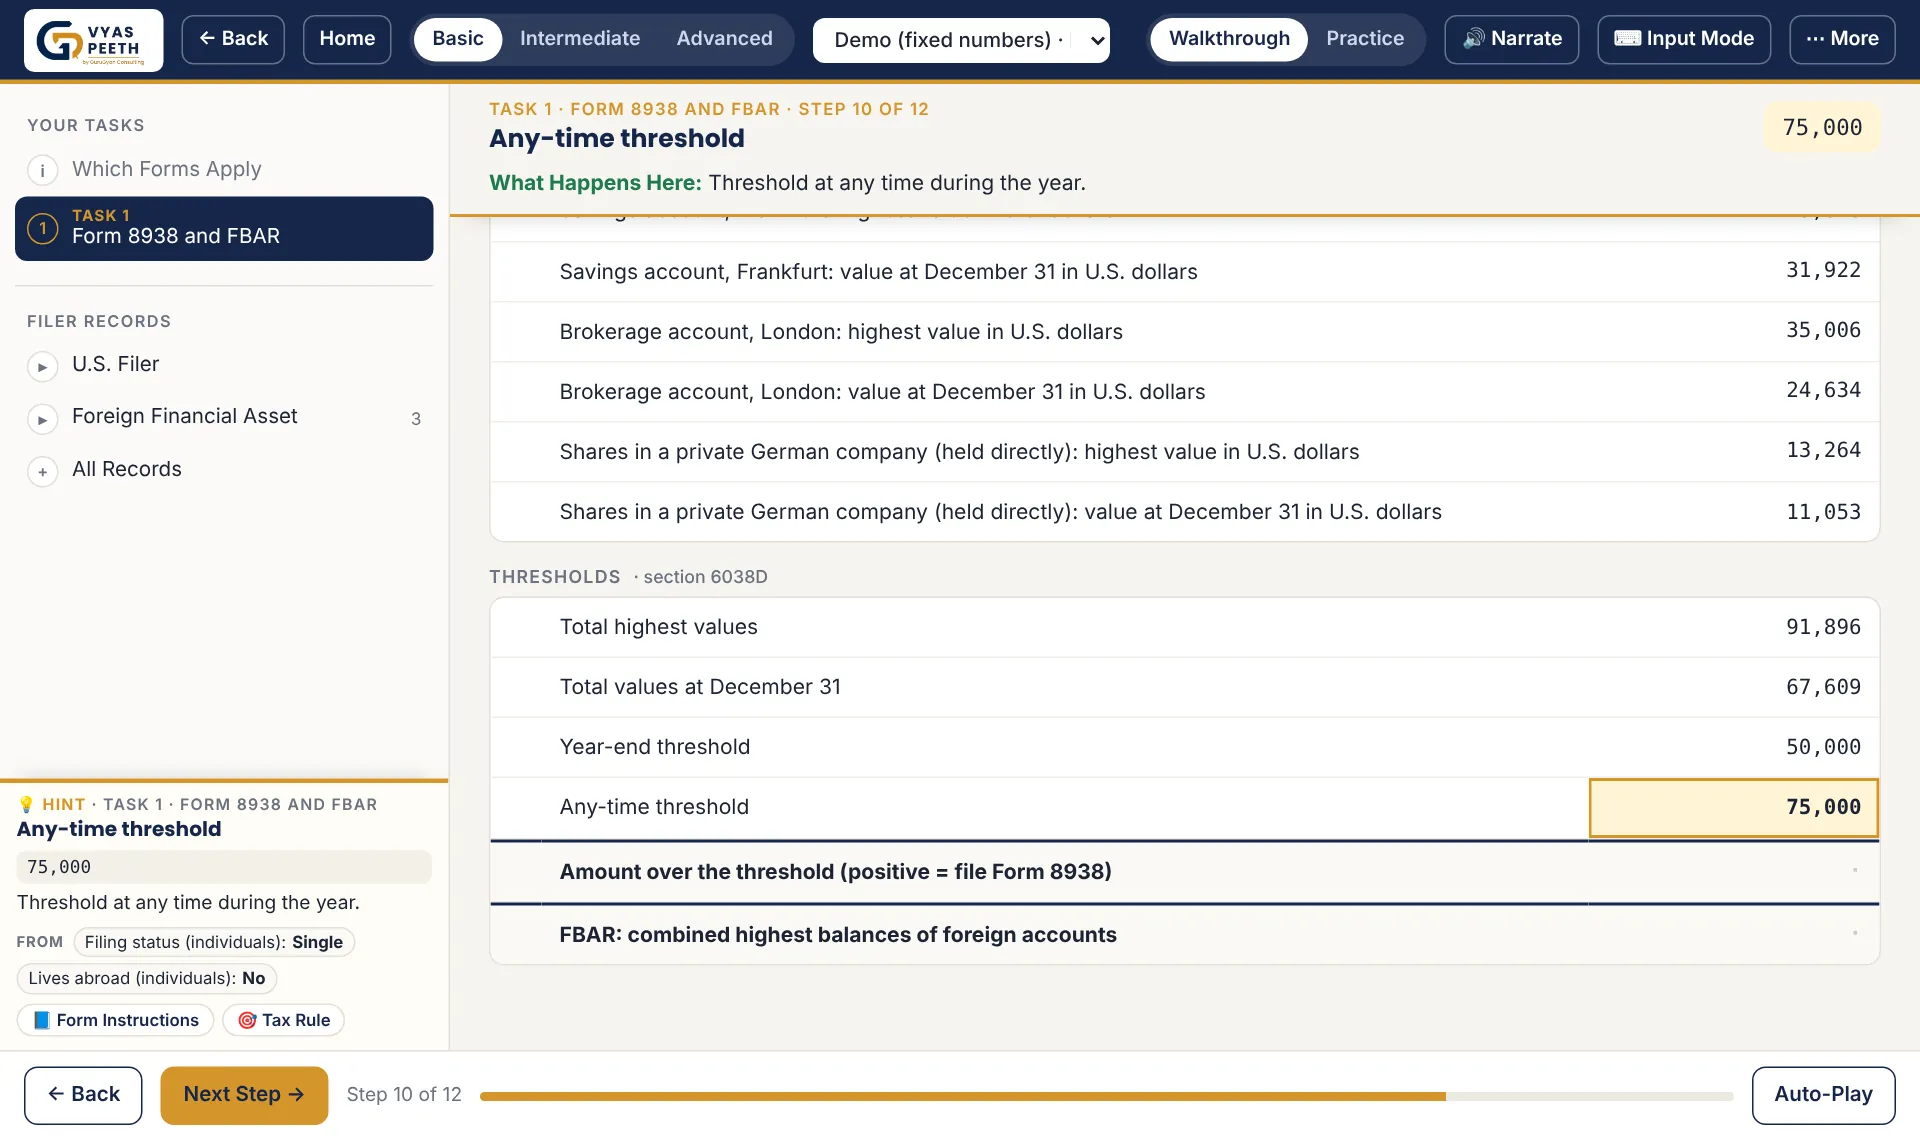This screenshot has width=1920, height=1140.
Task: Click Brokerage account London highest value row
Action: tap(1185, 332)
